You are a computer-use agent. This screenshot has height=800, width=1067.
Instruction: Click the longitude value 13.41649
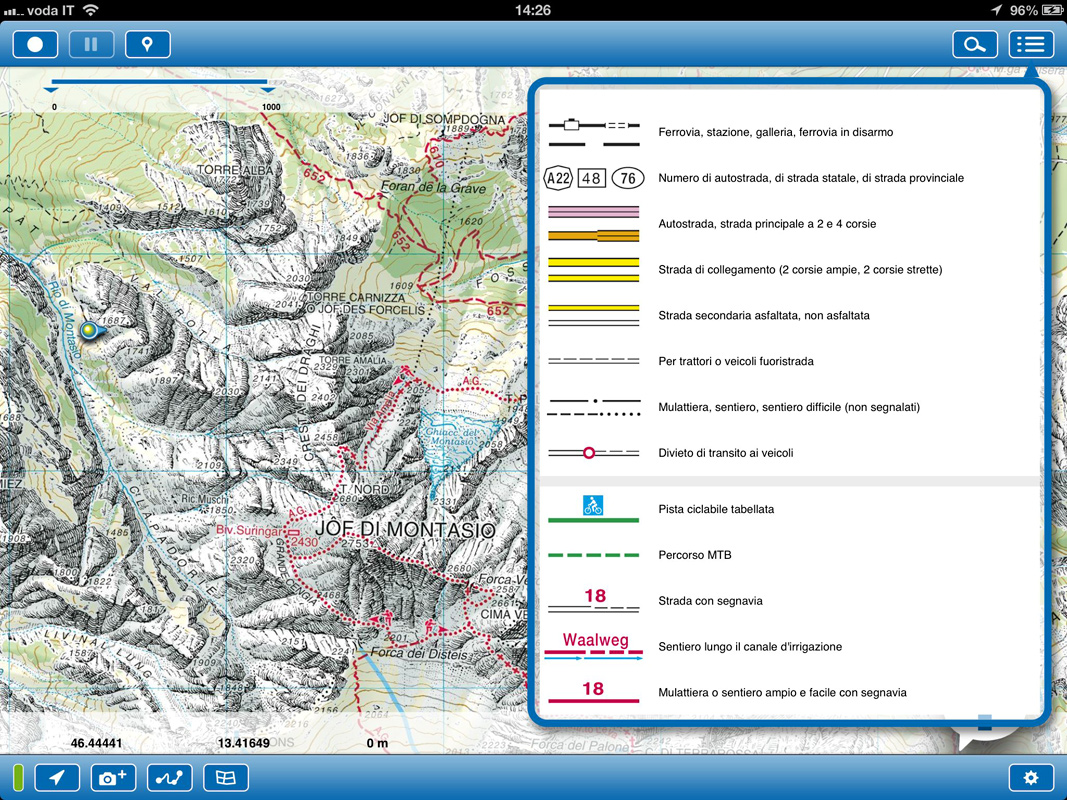tap(244, 744)
